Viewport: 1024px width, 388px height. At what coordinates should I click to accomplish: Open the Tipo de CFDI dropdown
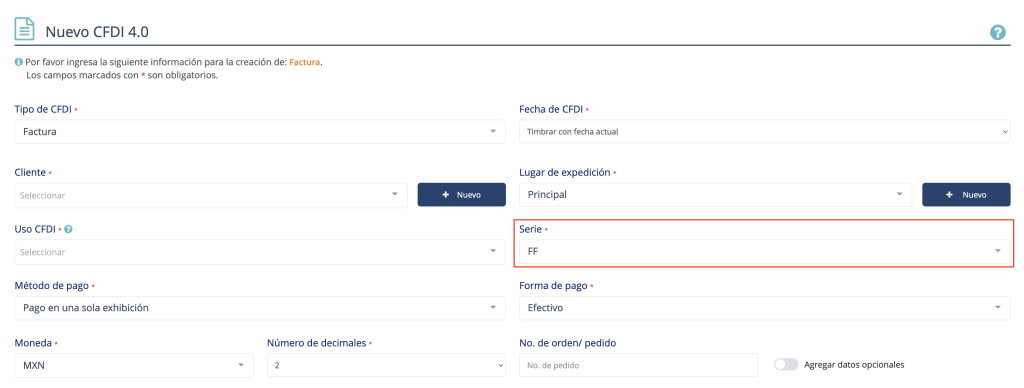pos(260,131)
